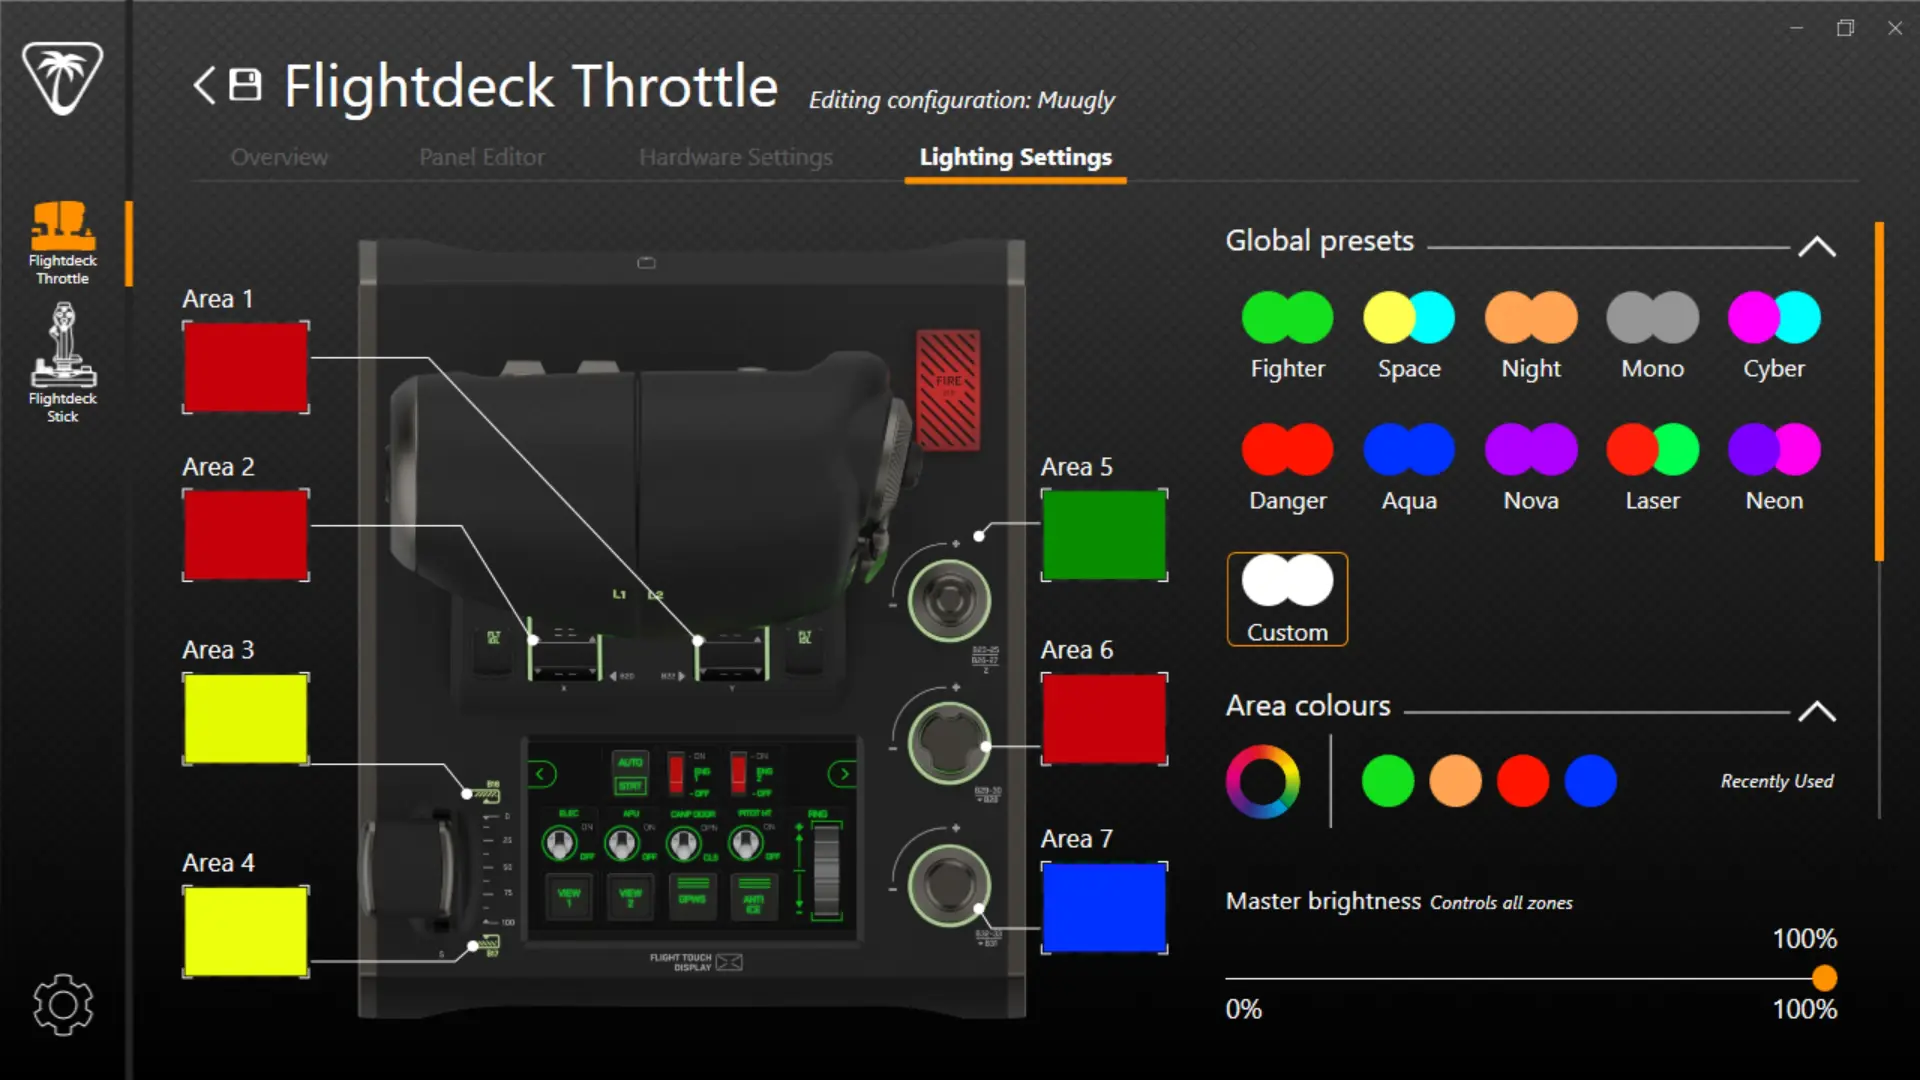Screen dimensions: 1920x1080
Task: Select the red Area 1 colour box
Action: [x=245, y=367]
